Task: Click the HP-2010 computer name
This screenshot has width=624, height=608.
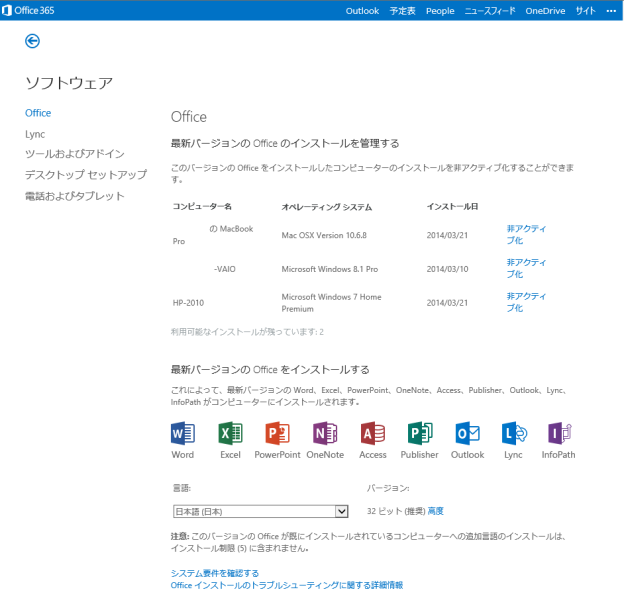Action: tap(188, 303)
